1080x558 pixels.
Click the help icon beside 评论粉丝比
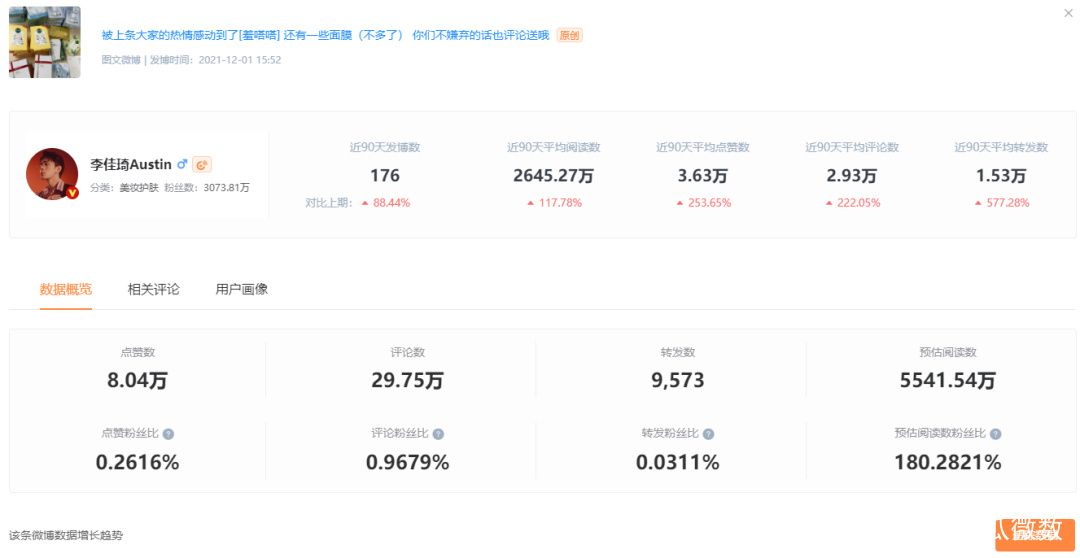[438, 434]
